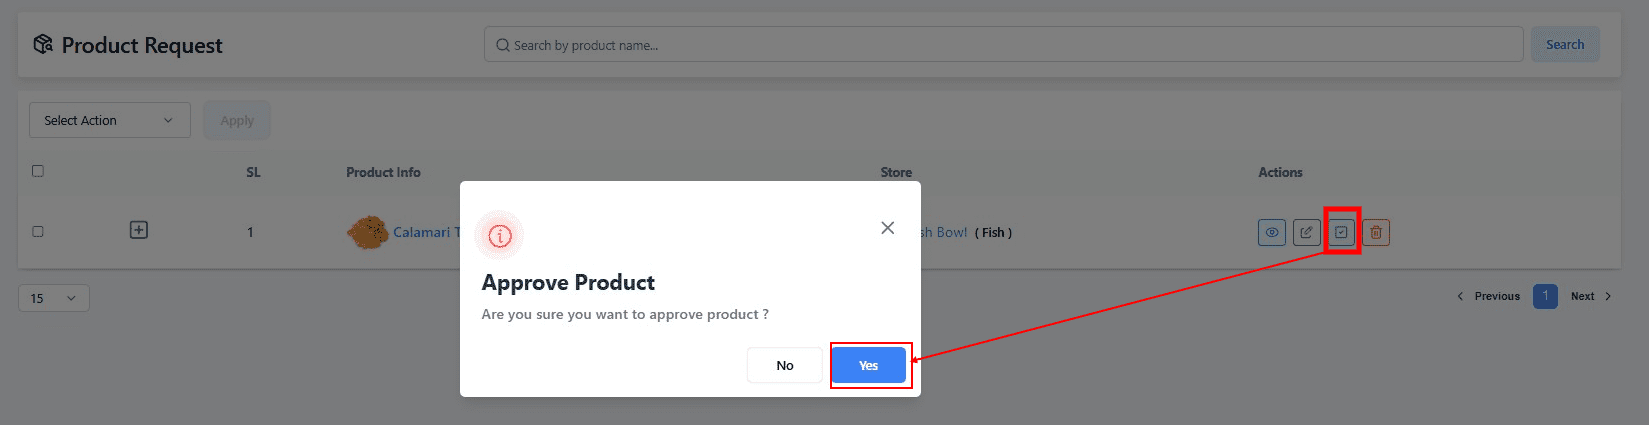This screenshot has width=1649, height=425.
Task: Click the Calamari product thumbnail
Action: [x=368, y=232]
